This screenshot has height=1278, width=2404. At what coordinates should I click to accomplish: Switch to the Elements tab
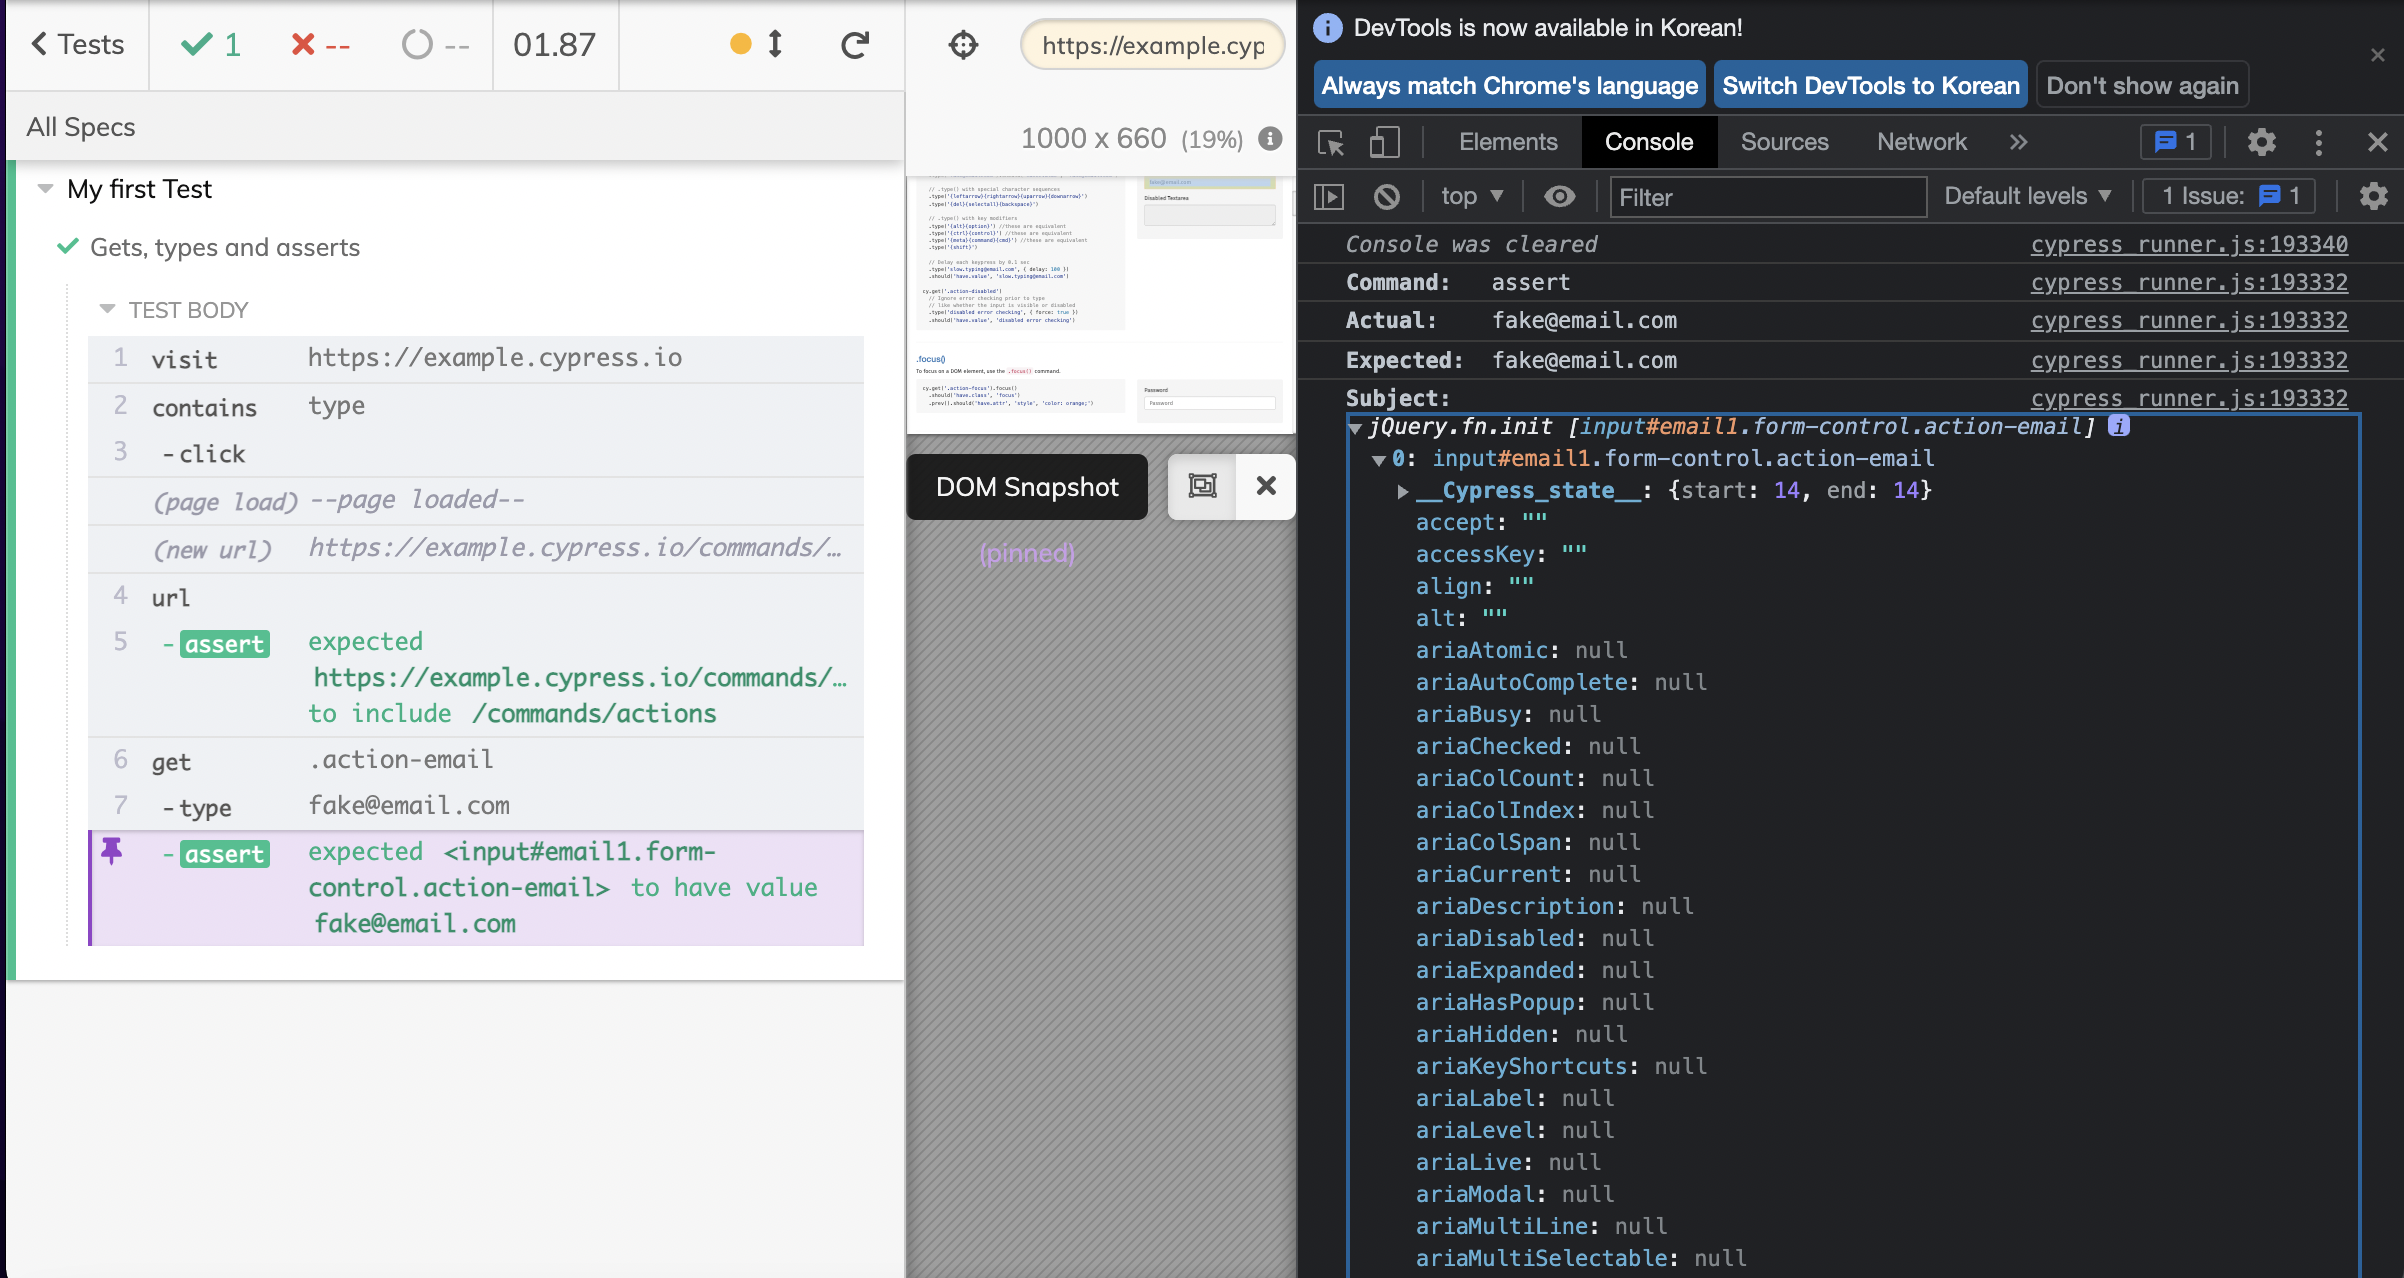[x=1507, y=142]
